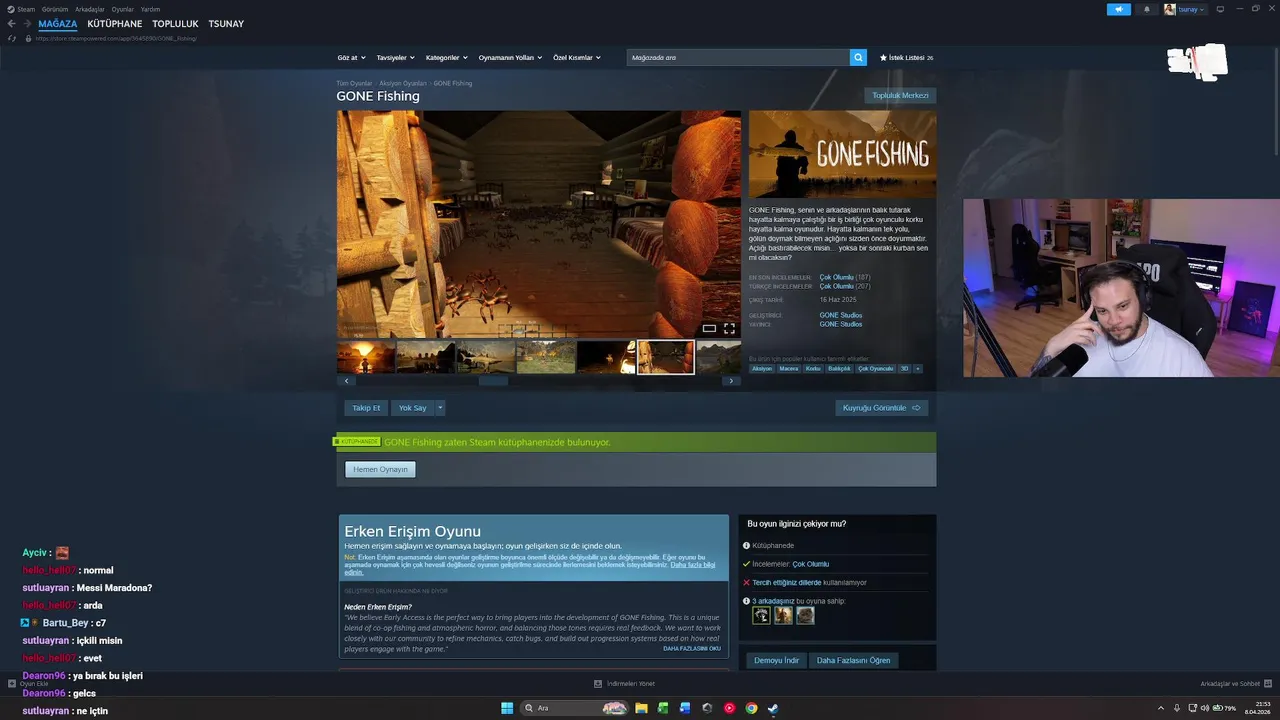Viewport: 1280px width, 720px height.
Task: Click Daha Fazlasını Öğren button
Action: pos(853,660)
